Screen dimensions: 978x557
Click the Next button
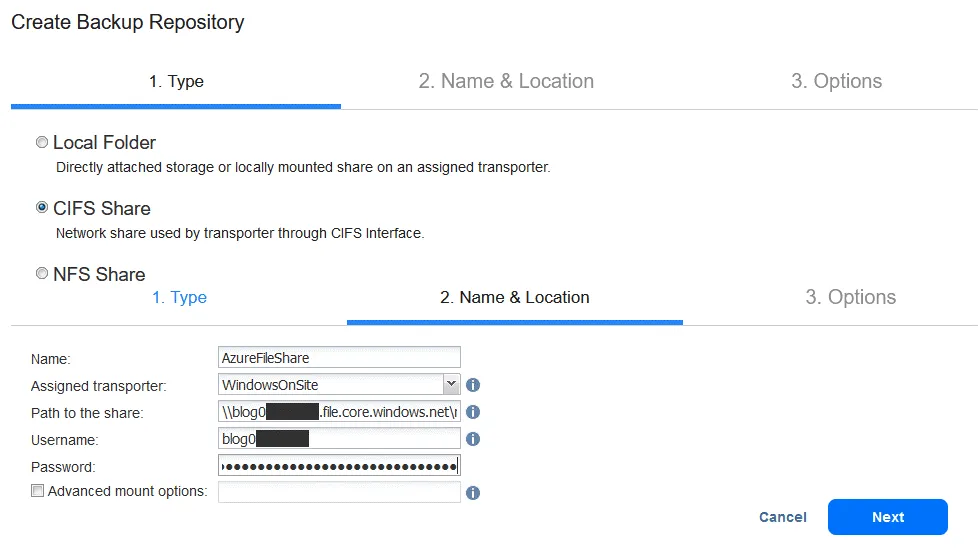(x=887, y=517)
